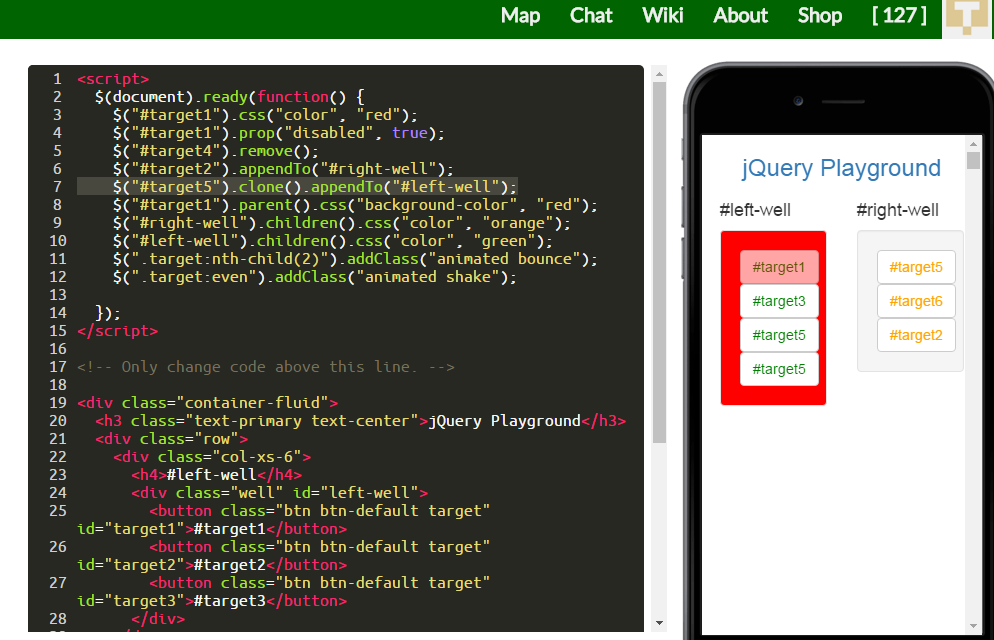
Task: Click the code editor scrollbar up arrow
Action: (659, 74)
